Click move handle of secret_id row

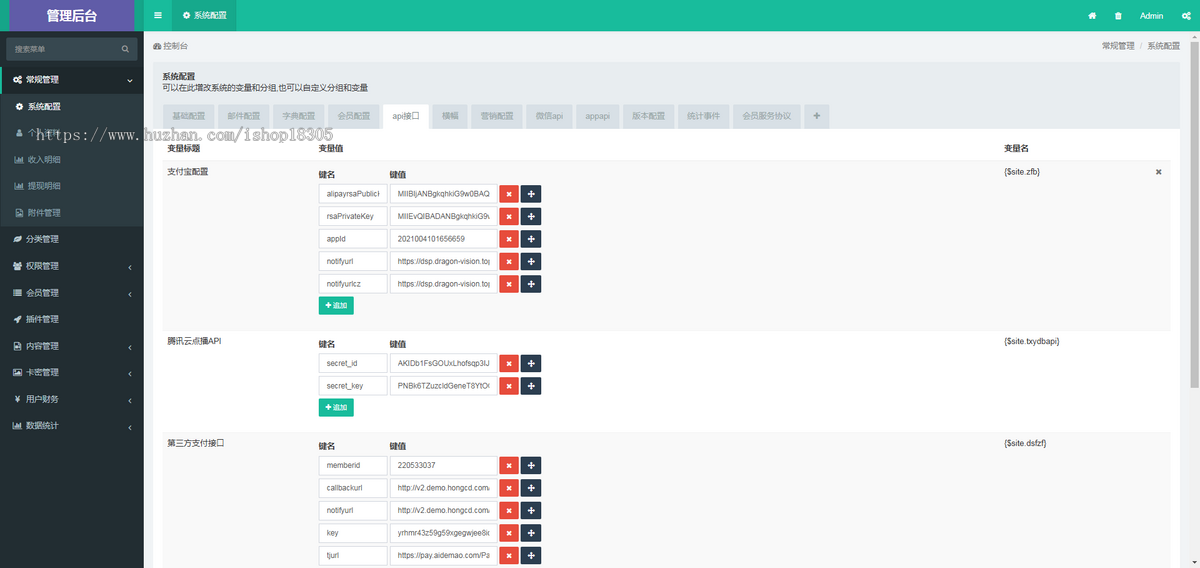point(531,363)
